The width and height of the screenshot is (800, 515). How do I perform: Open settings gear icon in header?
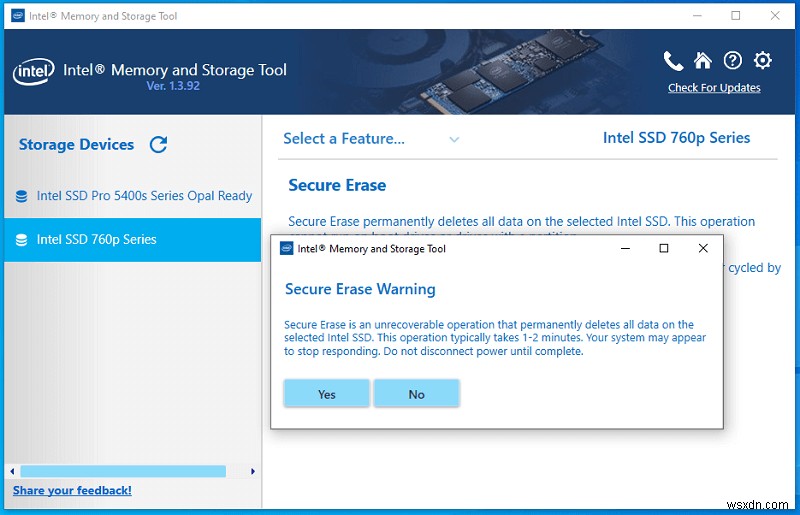[763, 61]
